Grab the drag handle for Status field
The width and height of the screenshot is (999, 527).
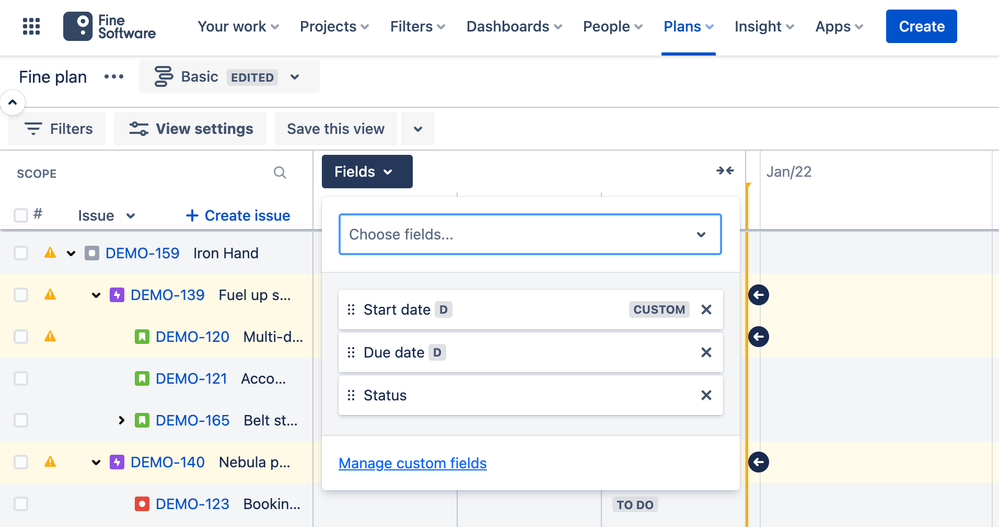[x=351, y=396]
